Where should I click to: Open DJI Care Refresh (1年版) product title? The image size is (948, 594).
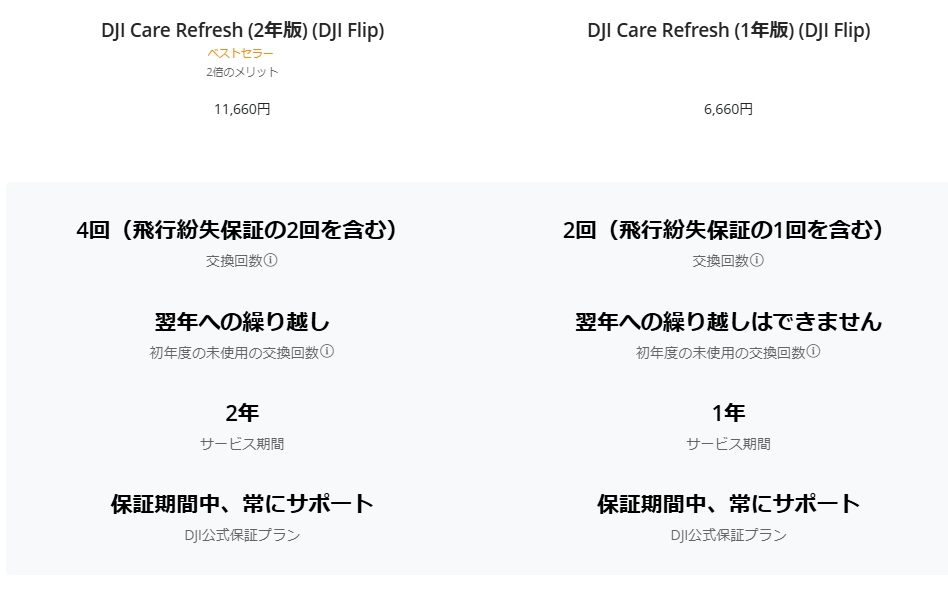(729, 30)
